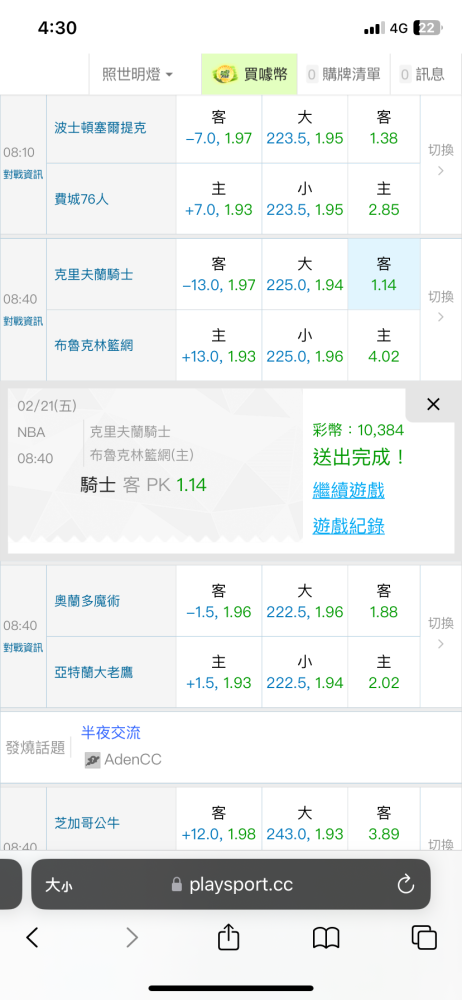
Task: Go back with Safari back arrow
Action: tap(33, 938)
